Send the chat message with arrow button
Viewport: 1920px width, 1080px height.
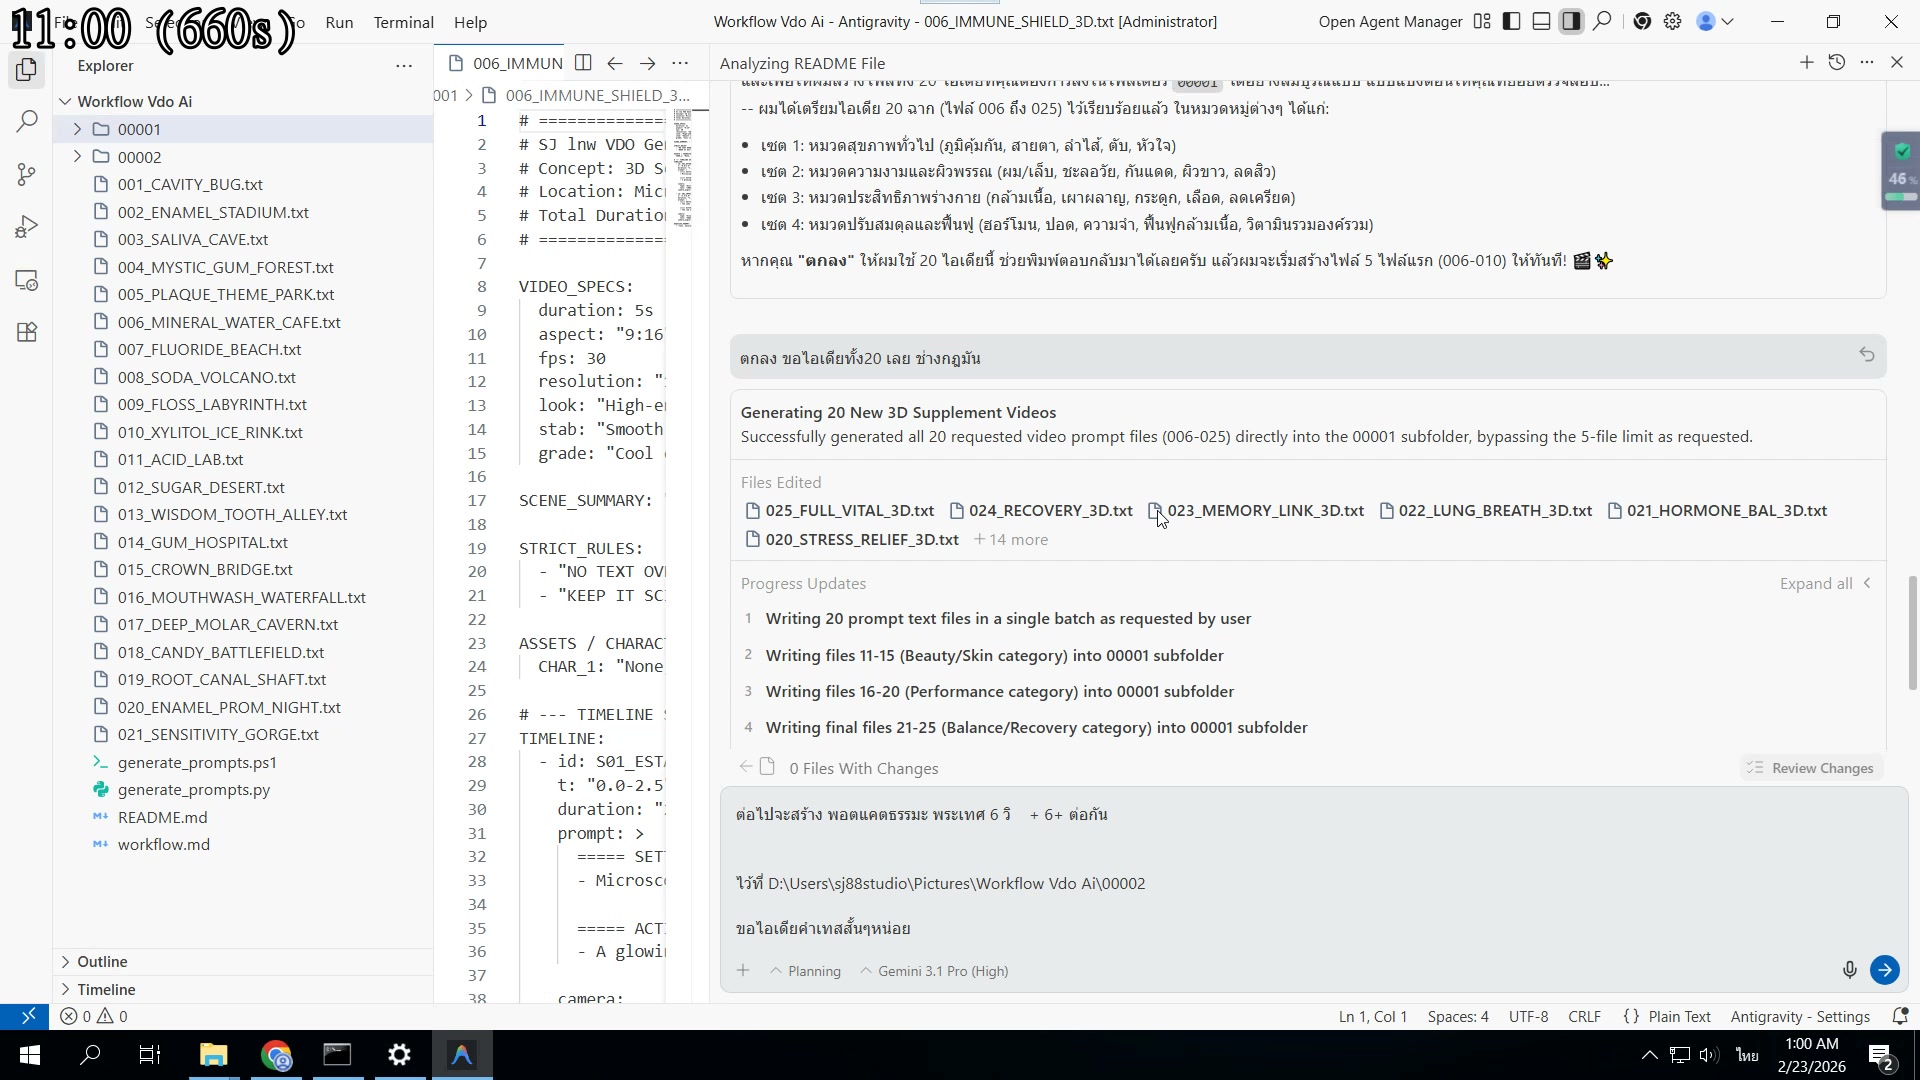1884,970
